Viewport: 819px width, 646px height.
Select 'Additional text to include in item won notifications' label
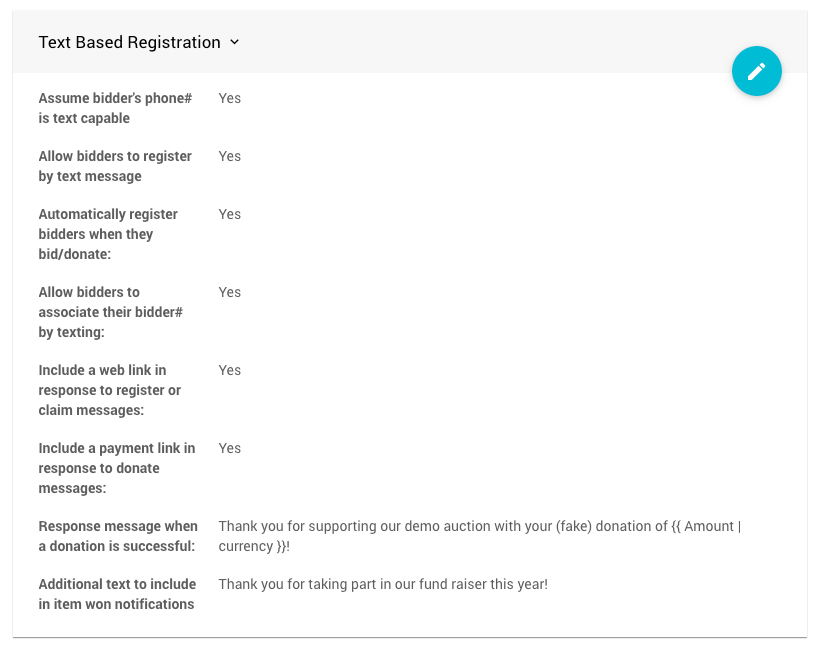pyautogui.click(x=116, y=594)
